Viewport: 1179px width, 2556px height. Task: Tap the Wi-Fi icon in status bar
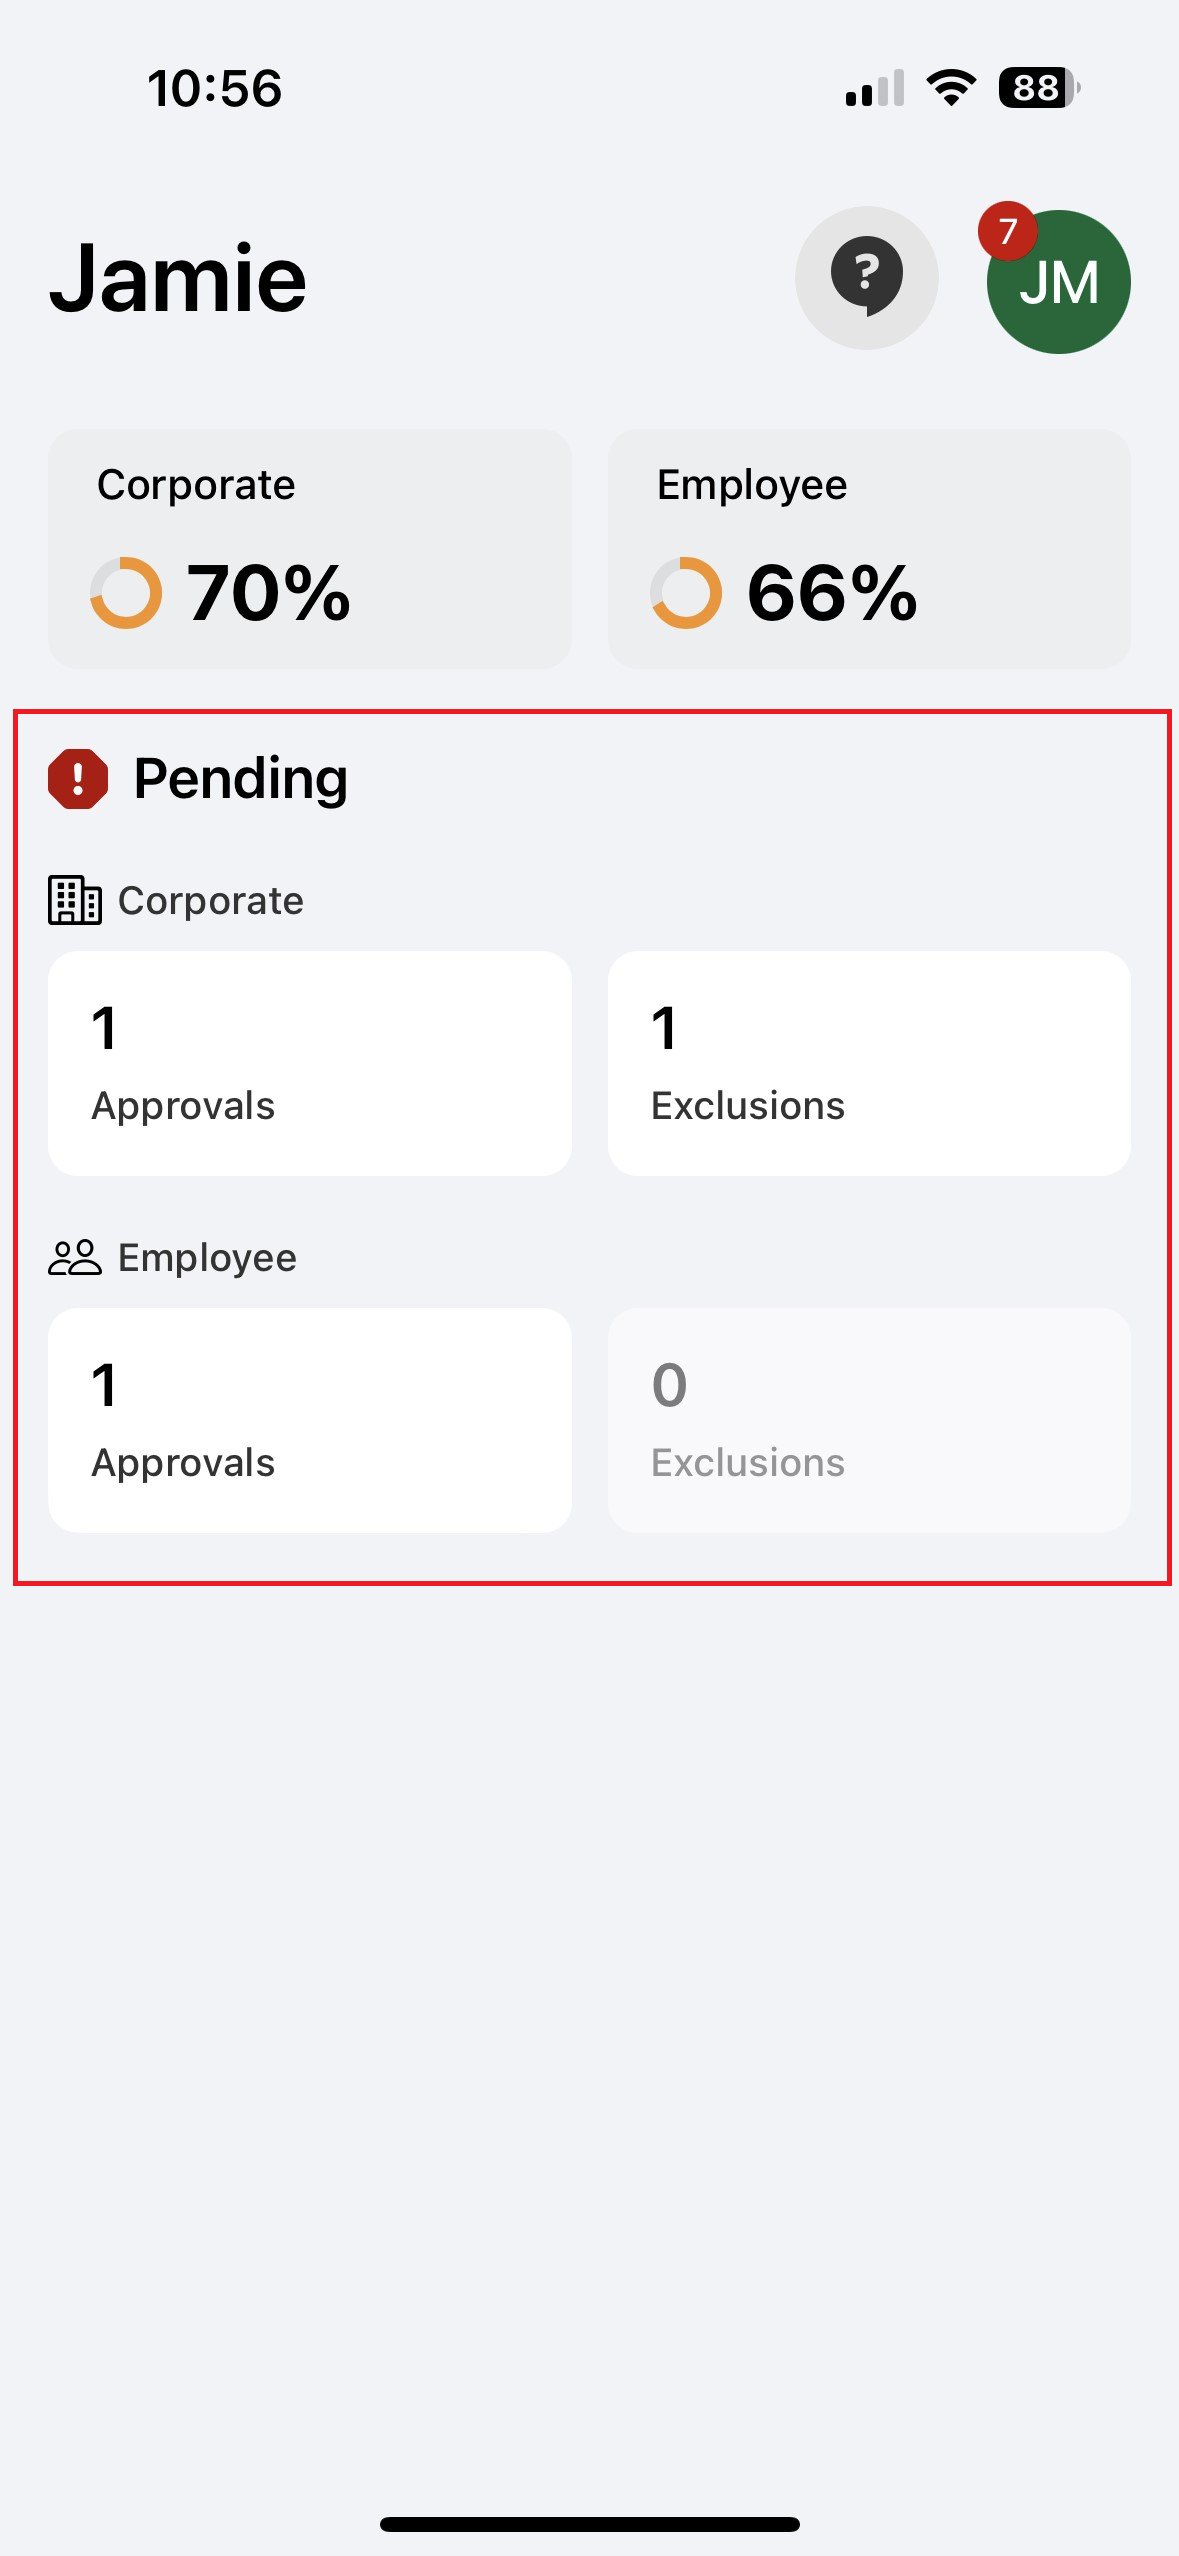[951, 88]
